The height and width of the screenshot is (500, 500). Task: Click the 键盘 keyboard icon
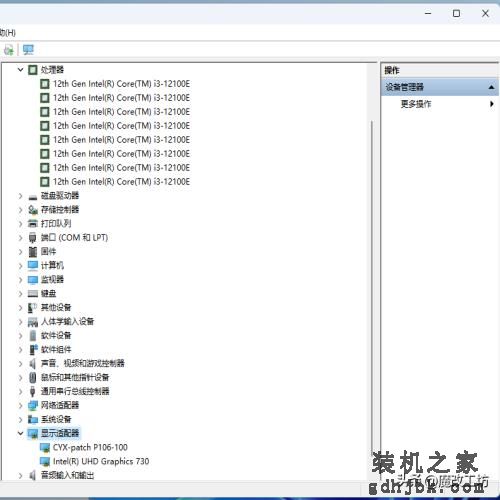(33, 294)
